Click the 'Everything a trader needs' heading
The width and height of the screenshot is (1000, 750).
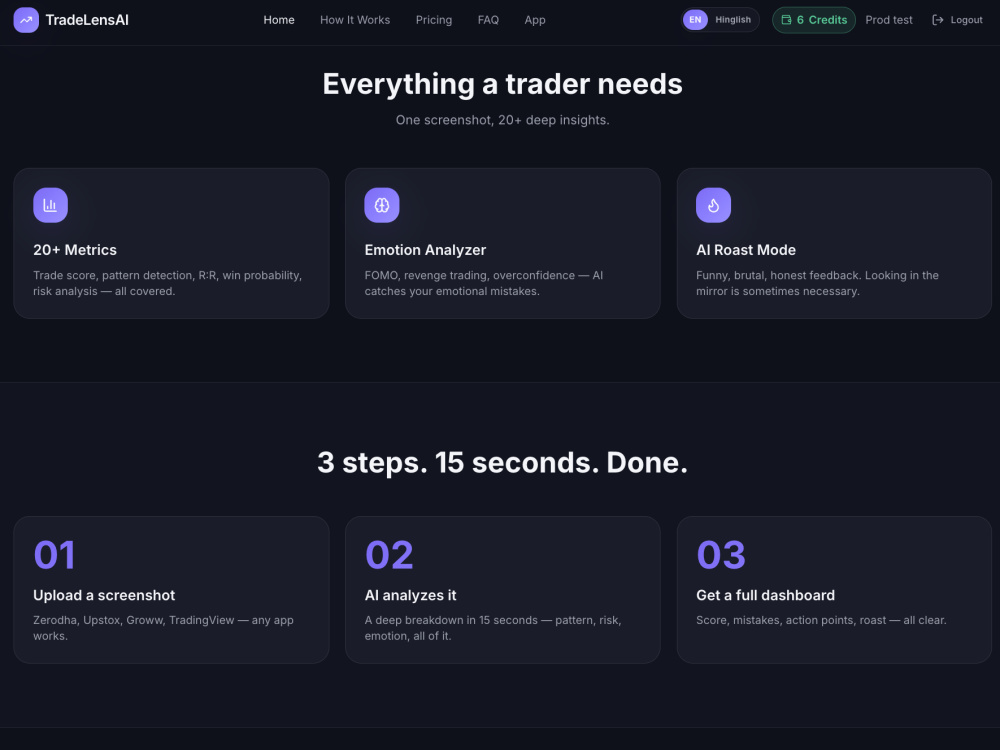pos(503,84)
